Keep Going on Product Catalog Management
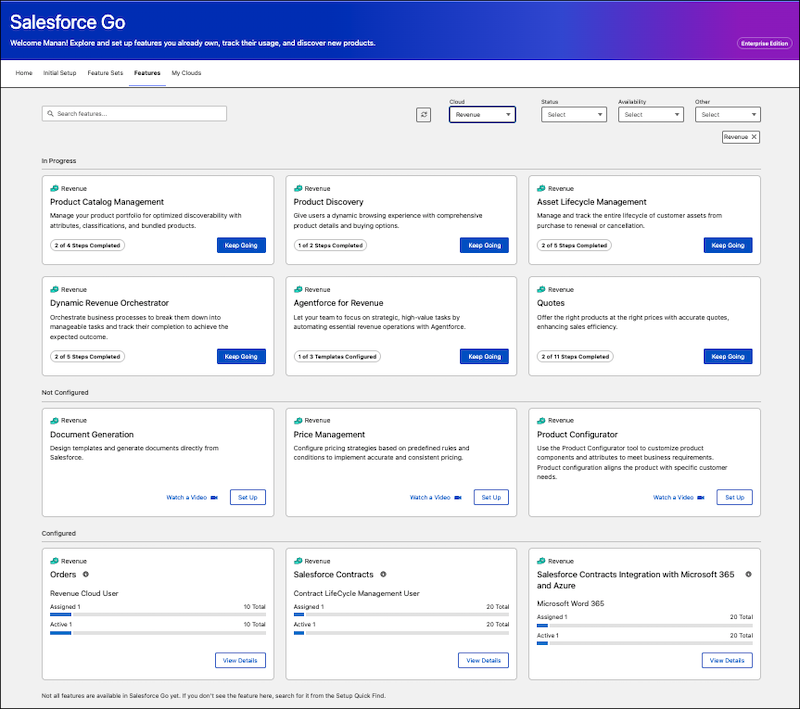800x709 pixels. (241, 245)
